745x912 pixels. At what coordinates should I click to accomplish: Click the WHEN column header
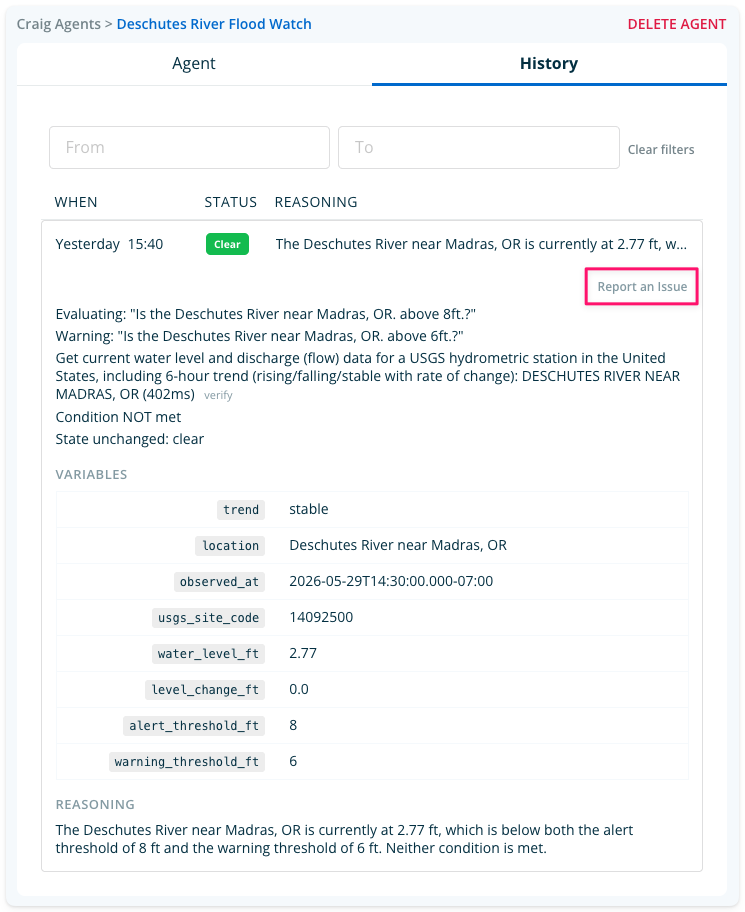point(76,202)
